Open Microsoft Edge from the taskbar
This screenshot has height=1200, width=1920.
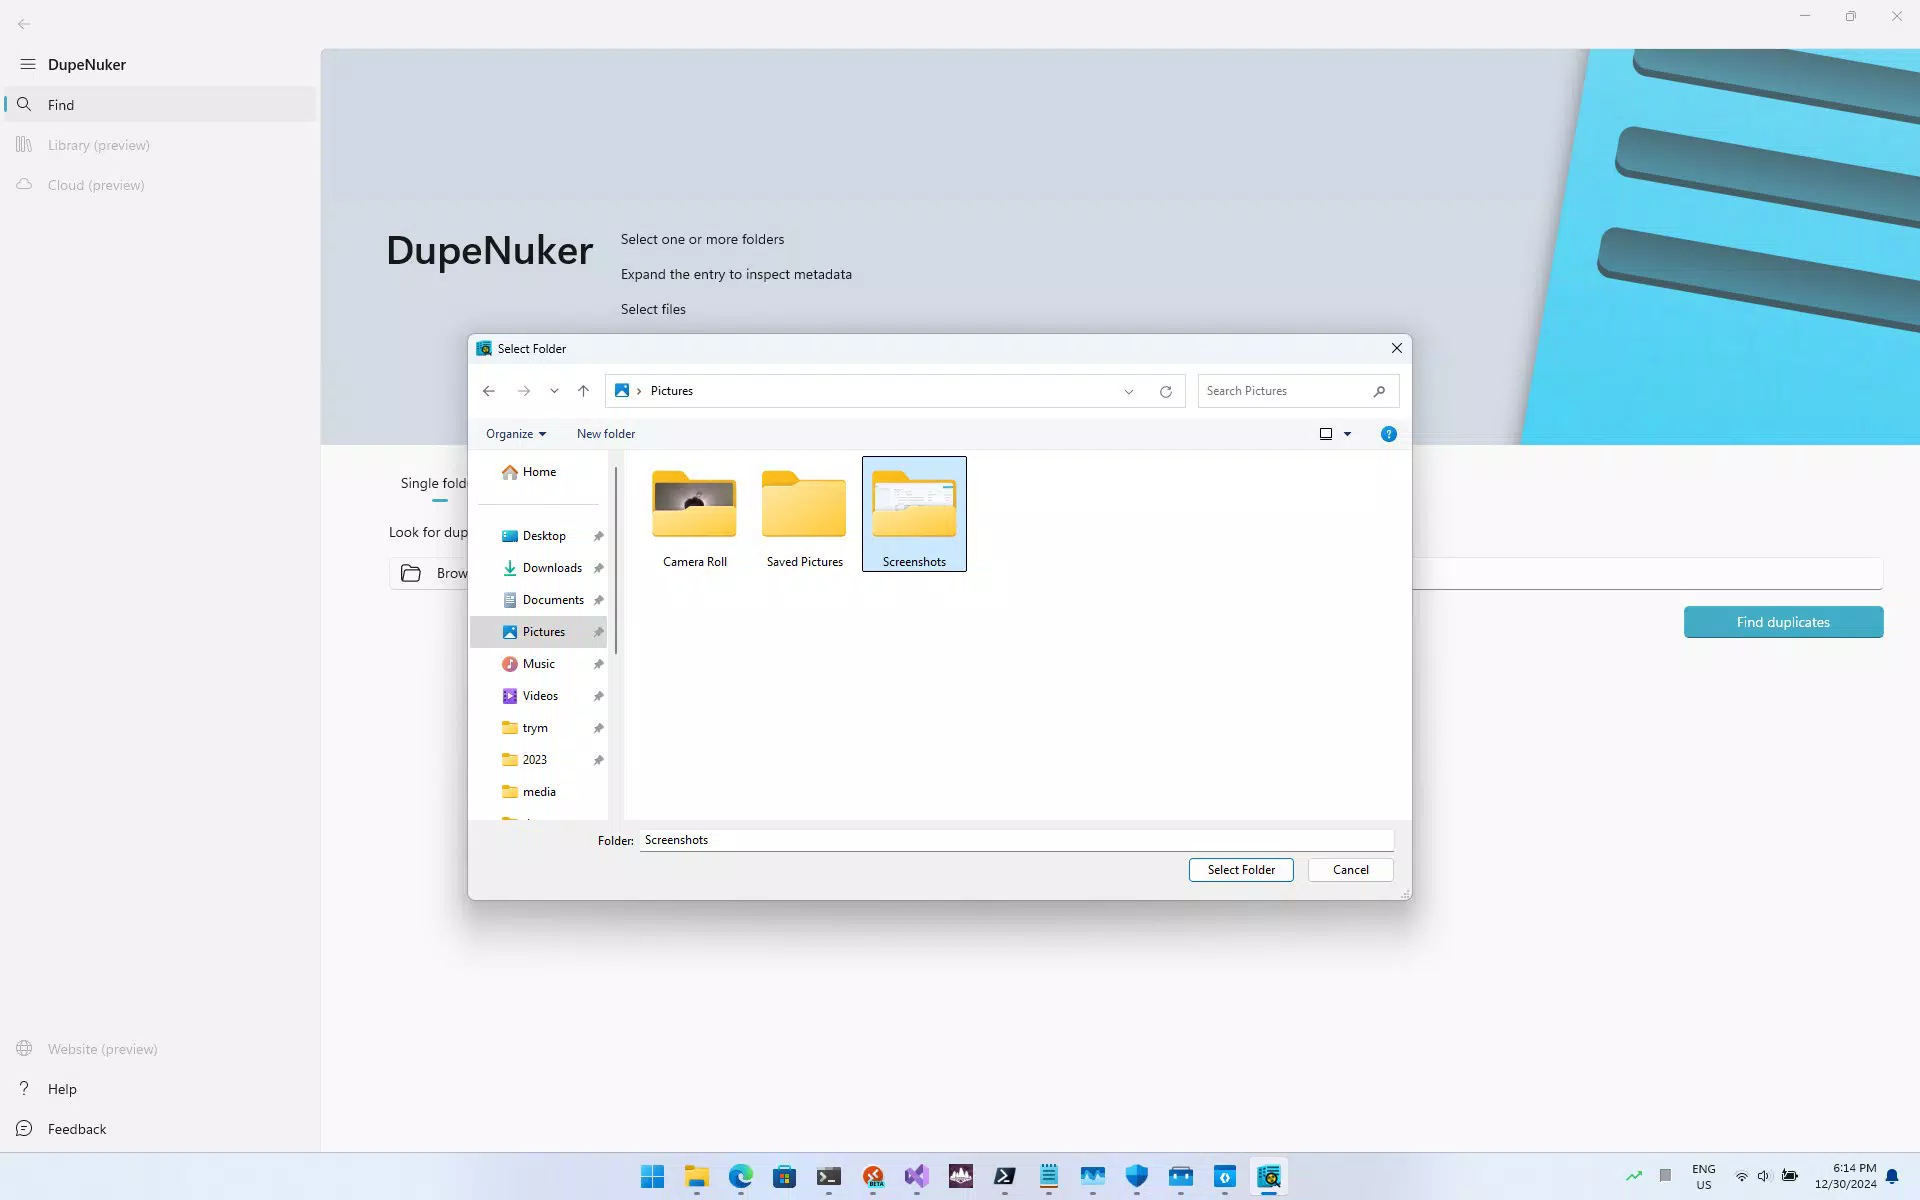[x=741, y=1176]
